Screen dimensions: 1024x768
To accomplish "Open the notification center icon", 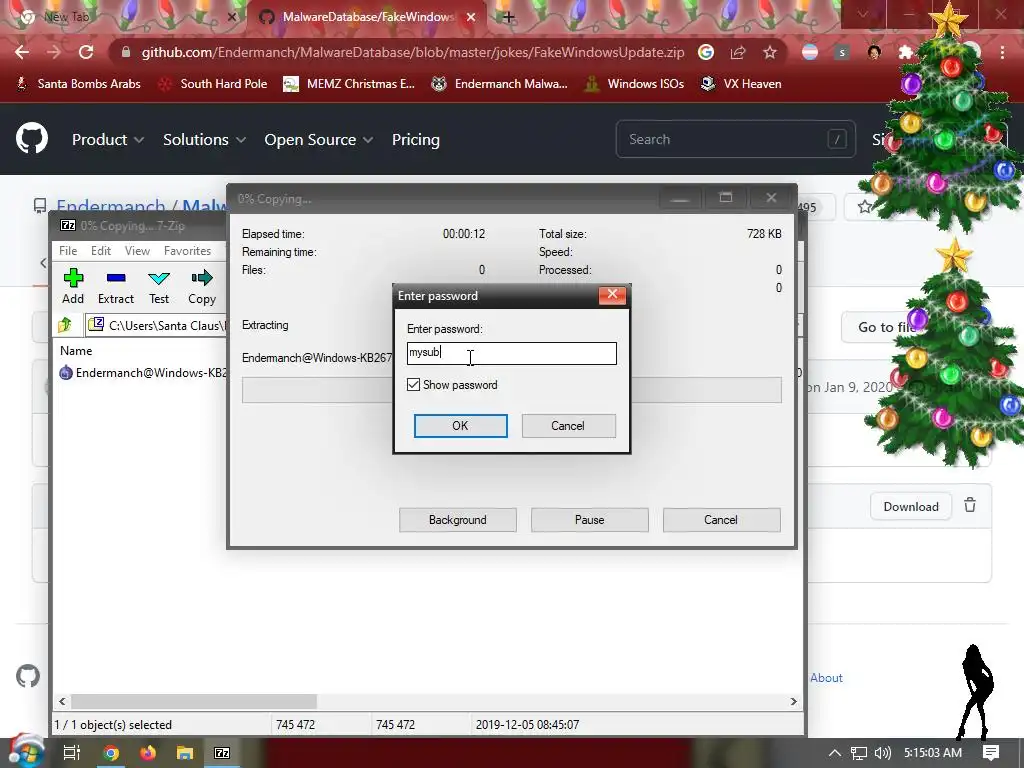I will click(x=991, y=753).
